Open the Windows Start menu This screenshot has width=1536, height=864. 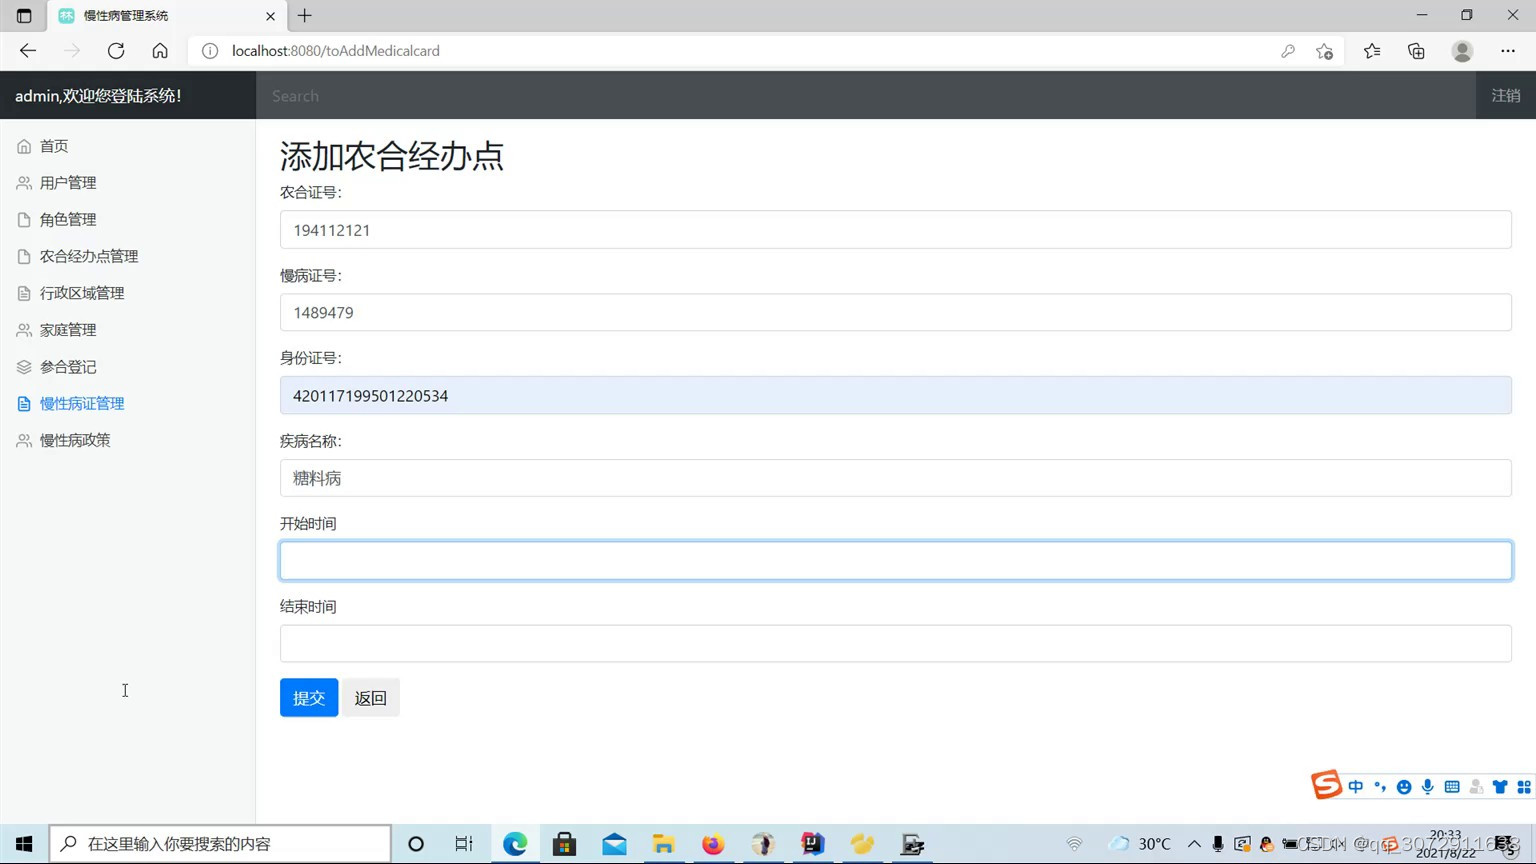pos(24,844)
